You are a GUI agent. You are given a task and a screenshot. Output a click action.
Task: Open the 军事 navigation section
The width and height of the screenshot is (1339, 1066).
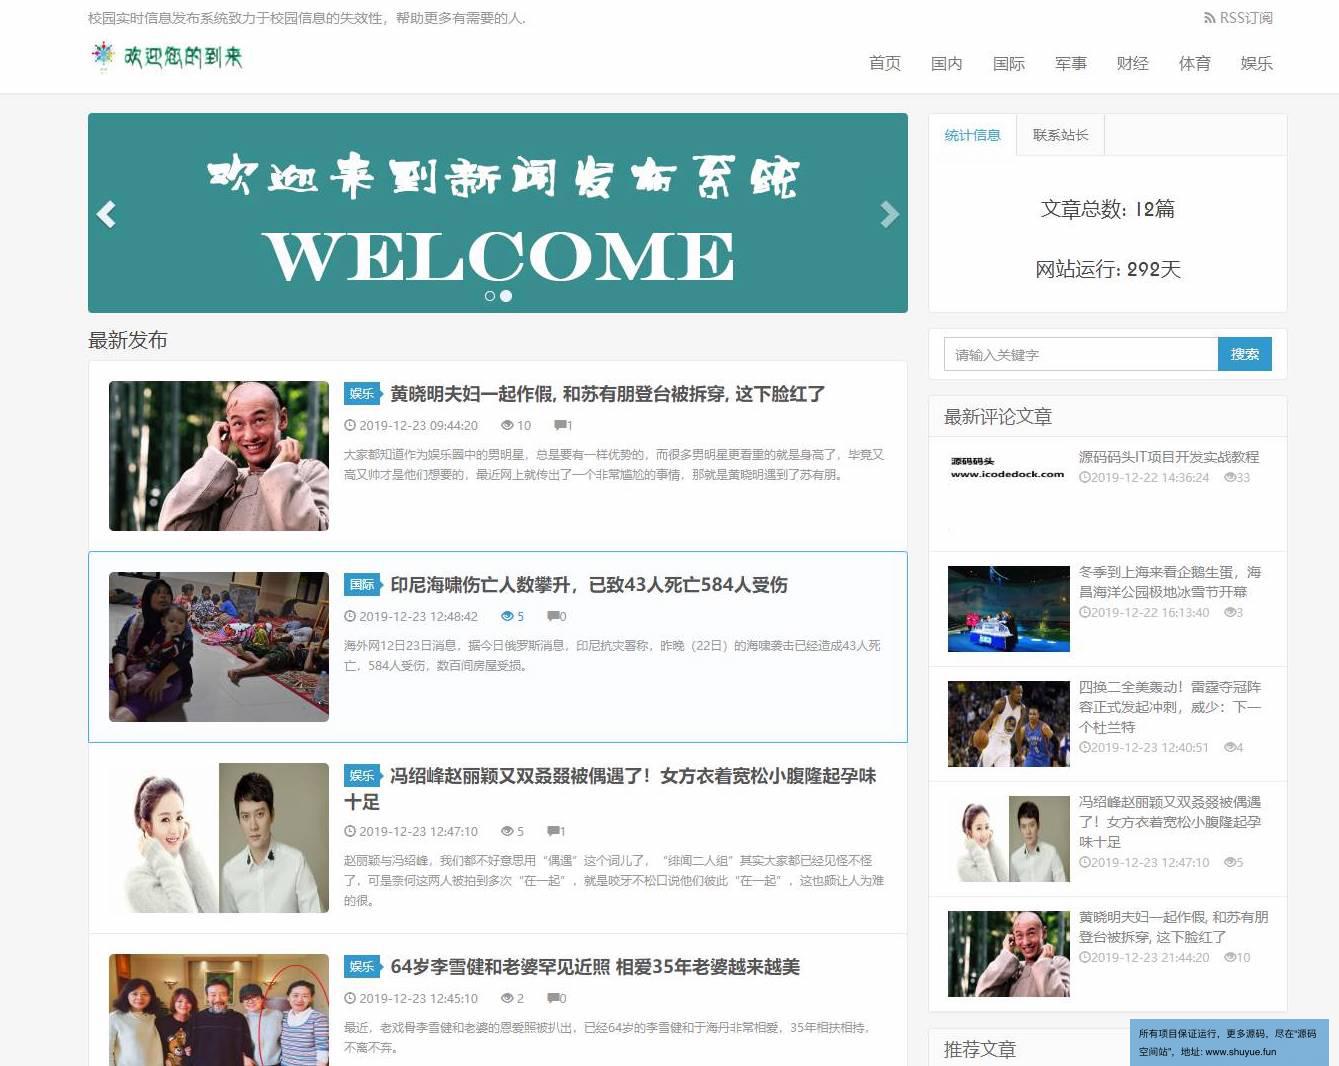coord(1071,63)
